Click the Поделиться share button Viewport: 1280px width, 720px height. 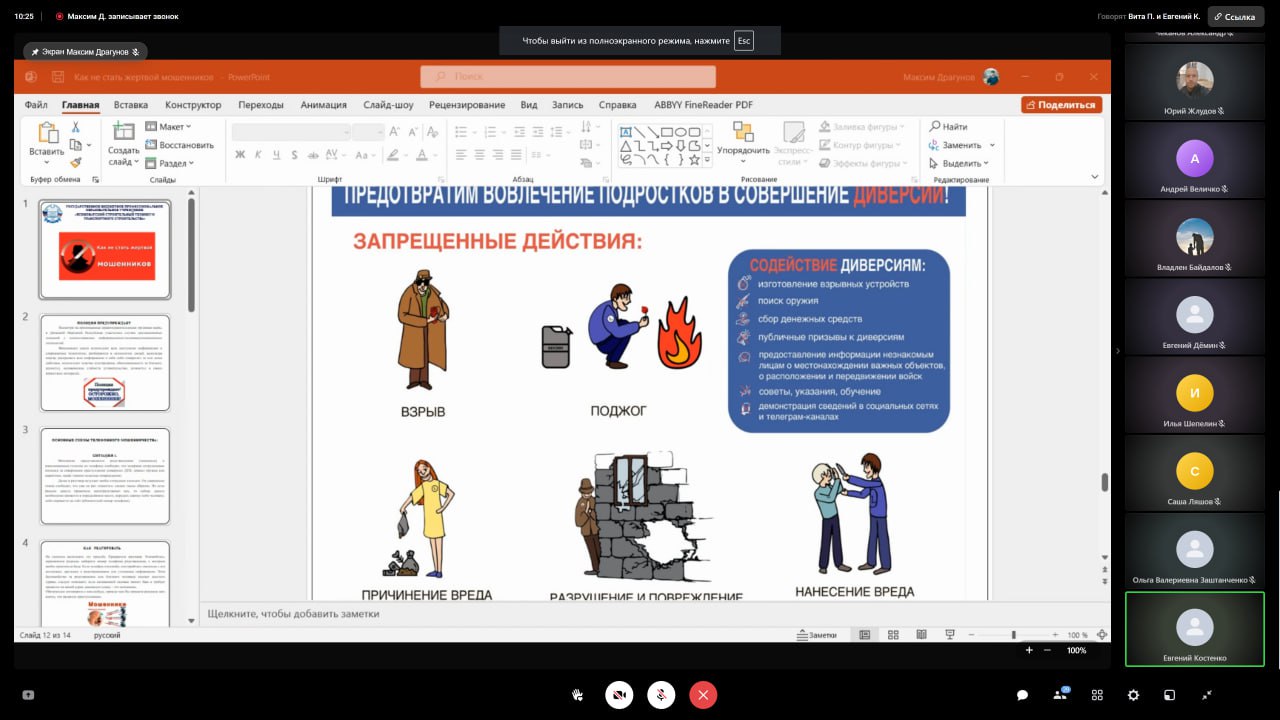tap(1061, 105)
